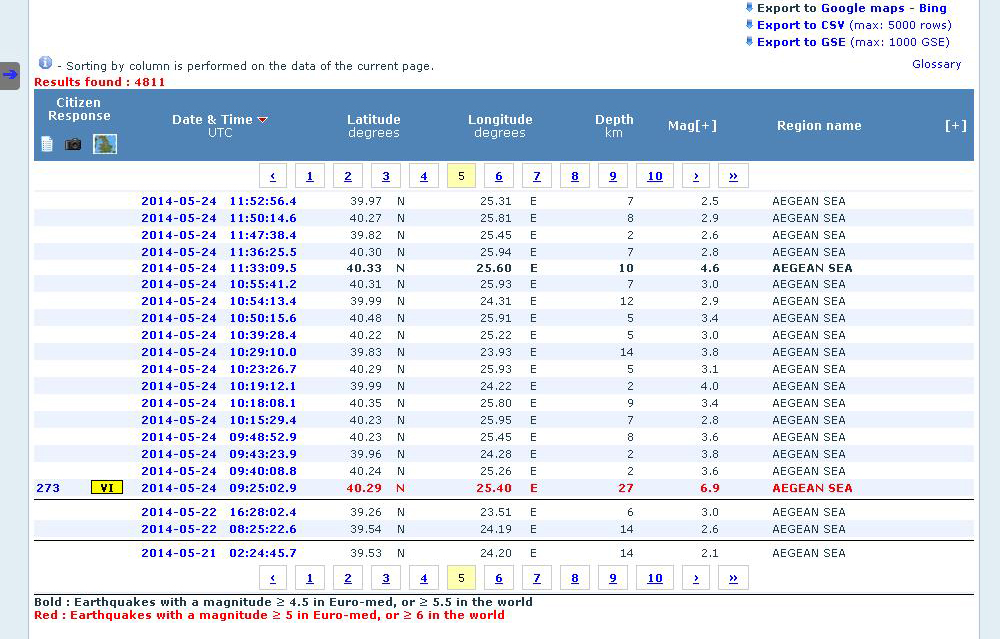Go to next page using top › button
Screen dimensions: 1000x639
(x=695, y=176)
